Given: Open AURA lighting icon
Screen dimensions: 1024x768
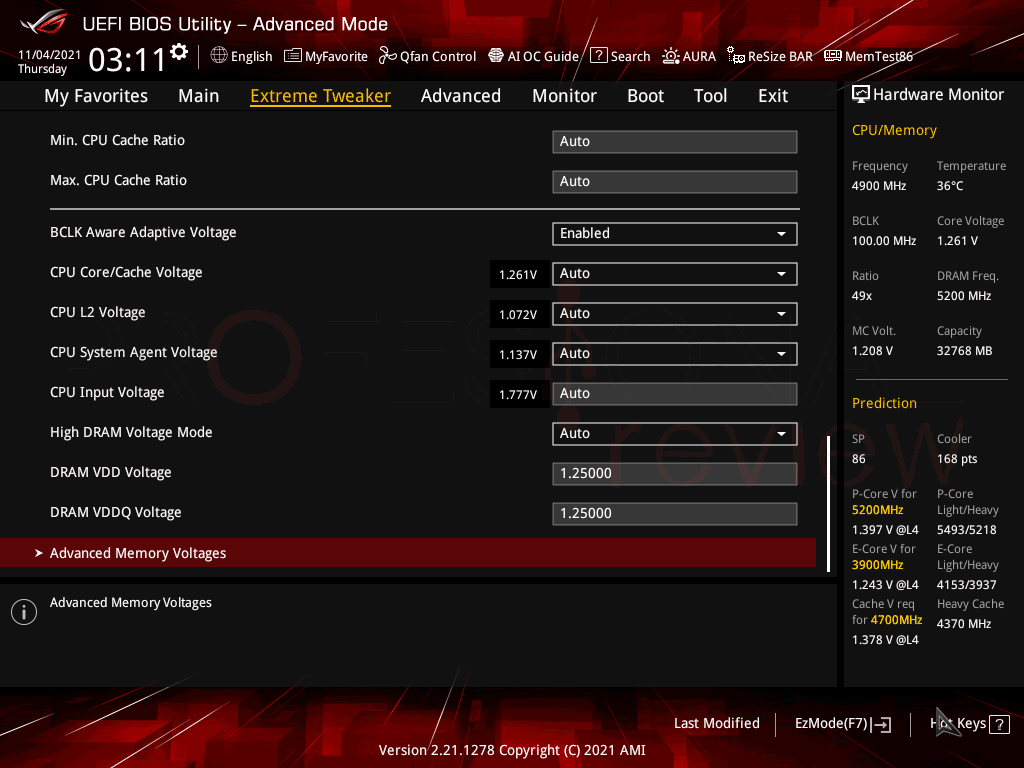Looking at the screenshot, I should tap(671, 56).
